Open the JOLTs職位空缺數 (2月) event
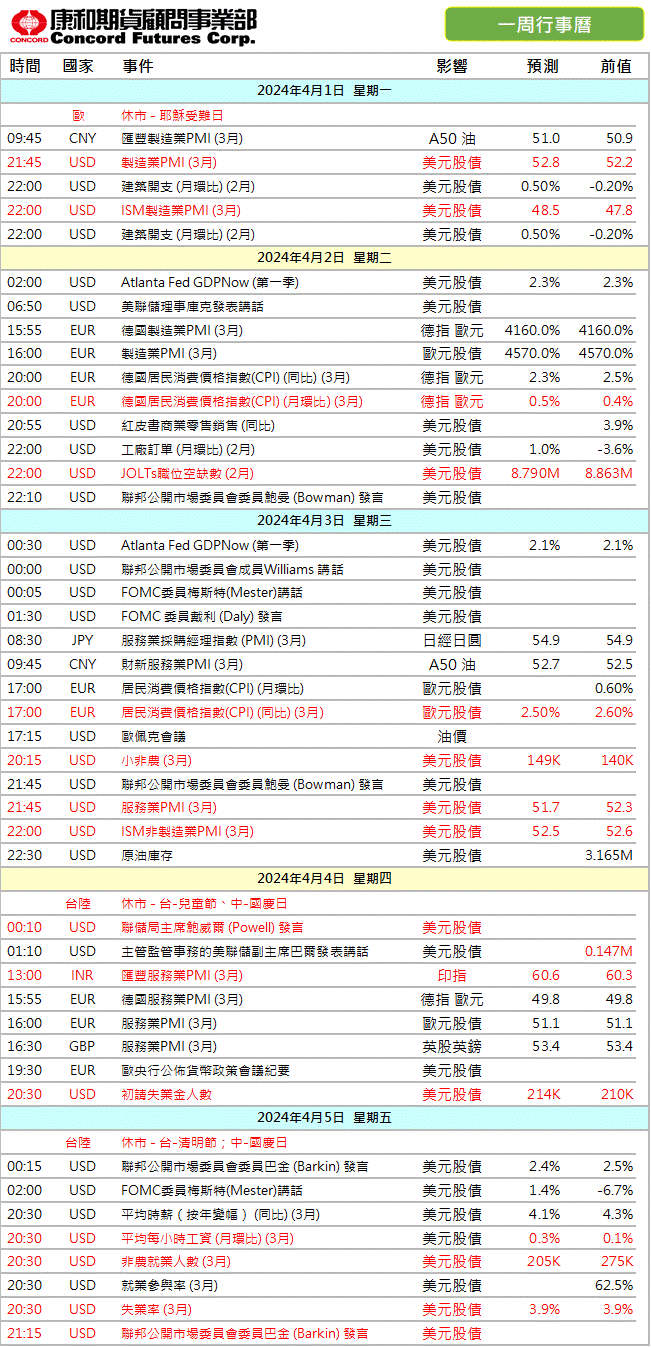Viewport: 651px width, 1347px height. (187, 473)
